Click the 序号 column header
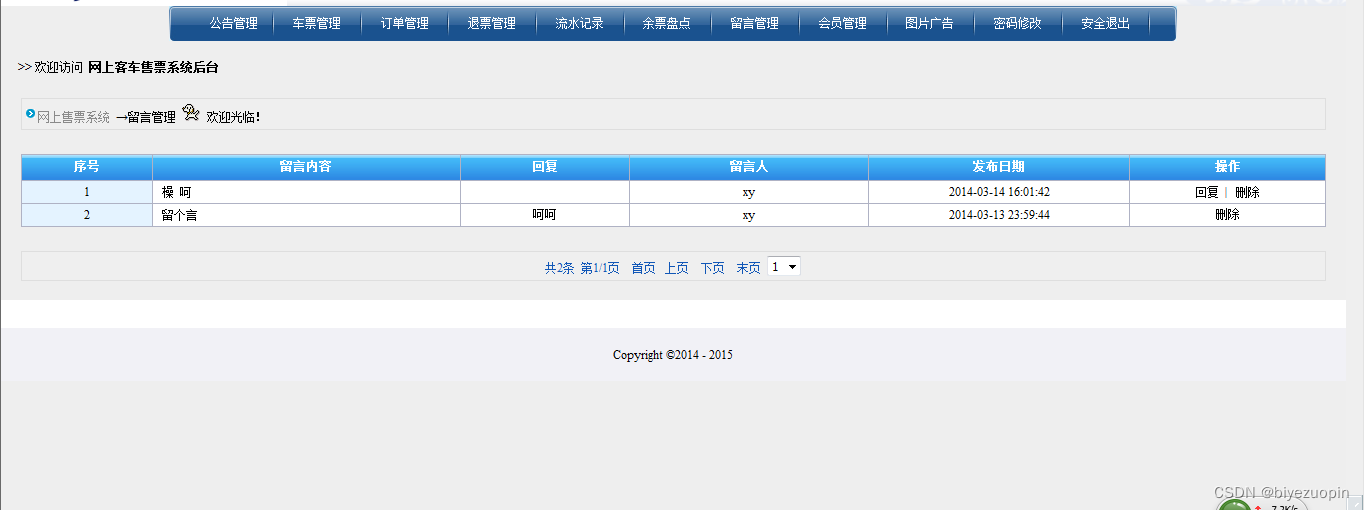Screen dimensions: 1364x510 pos(86,167)
